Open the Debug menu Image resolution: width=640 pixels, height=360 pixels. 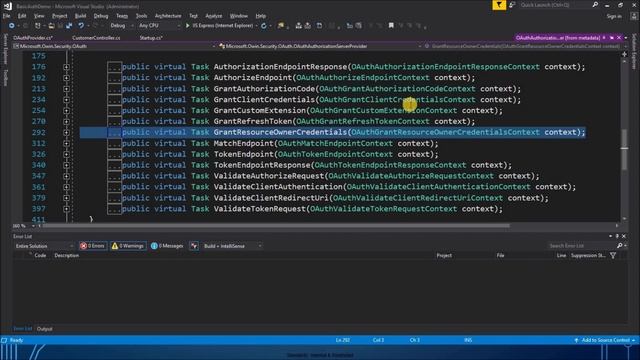[x=101, y=16]
